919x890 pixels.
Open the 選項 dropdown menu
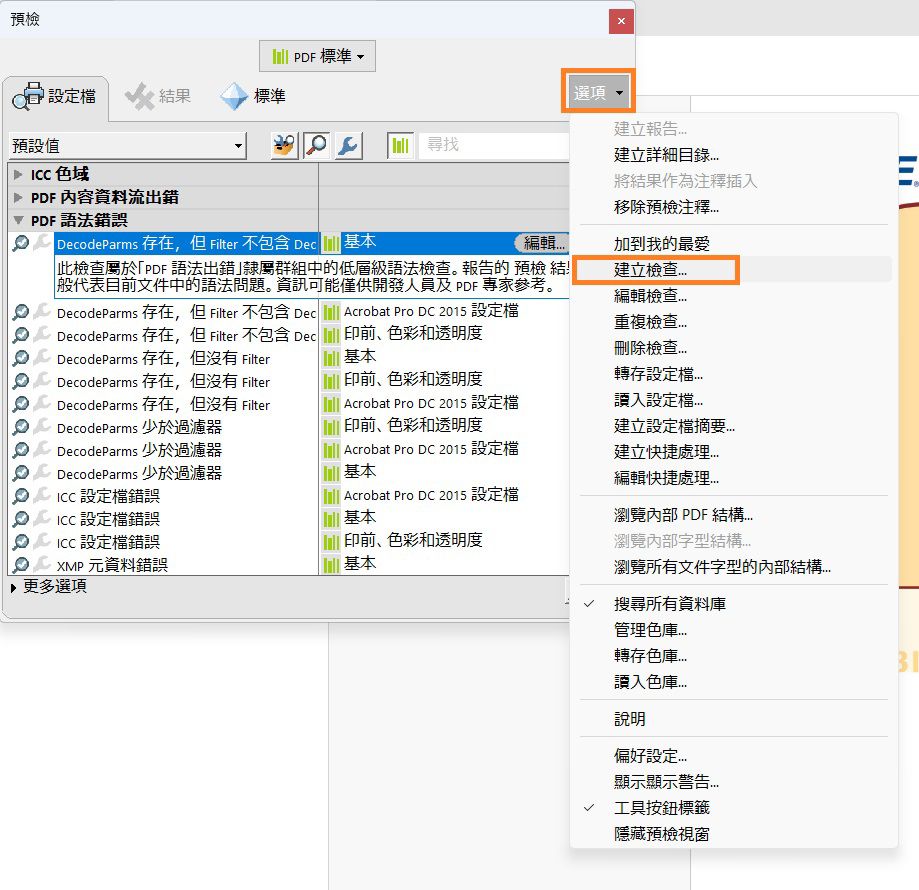[598, 92]
